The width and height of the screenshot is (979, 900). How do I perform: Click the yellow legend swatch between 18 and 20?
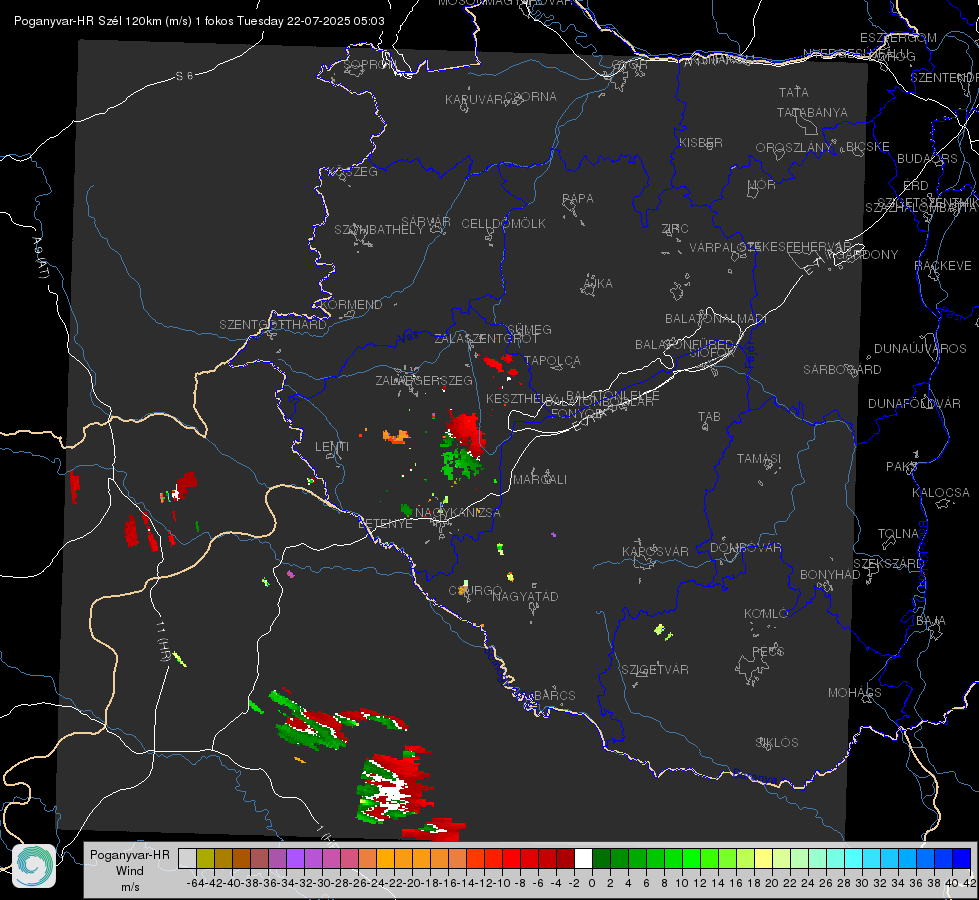763,859
